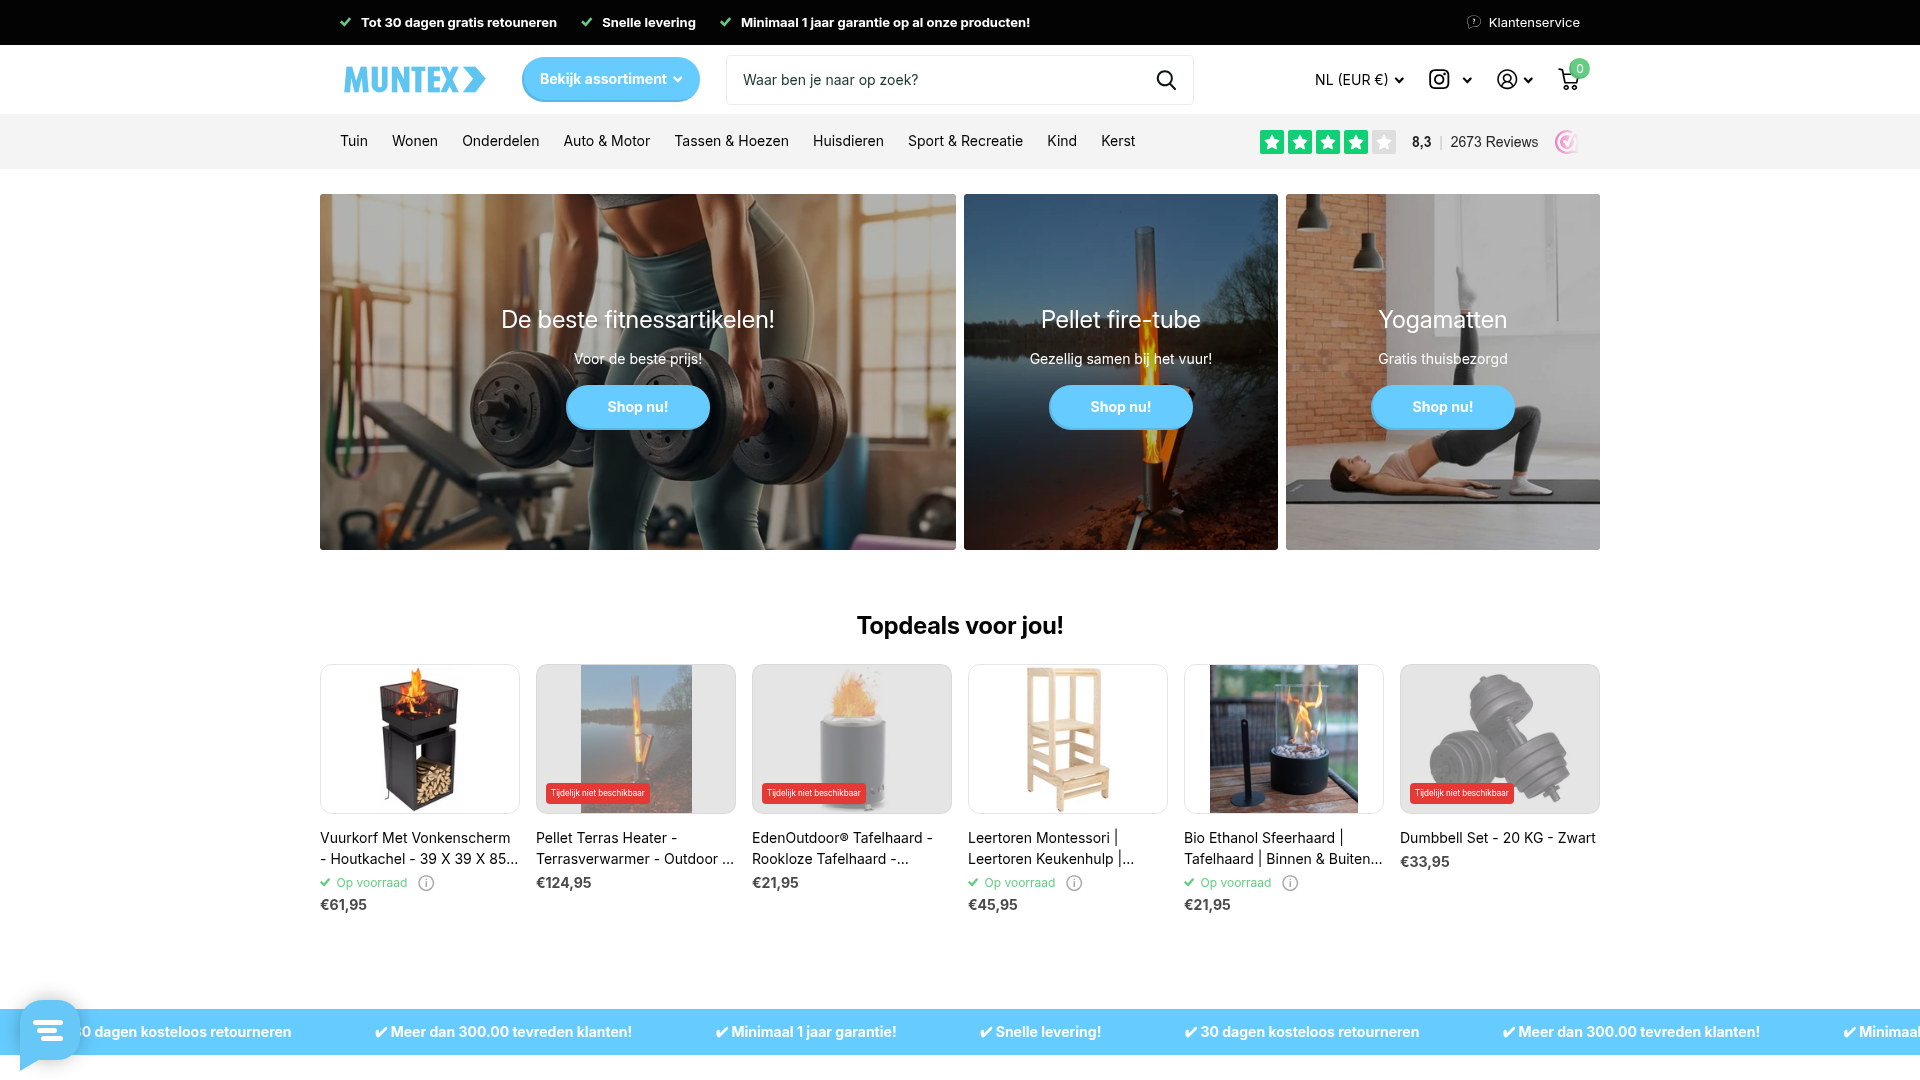Open the EdenOutdoor Tafelhaard product image

852,739
